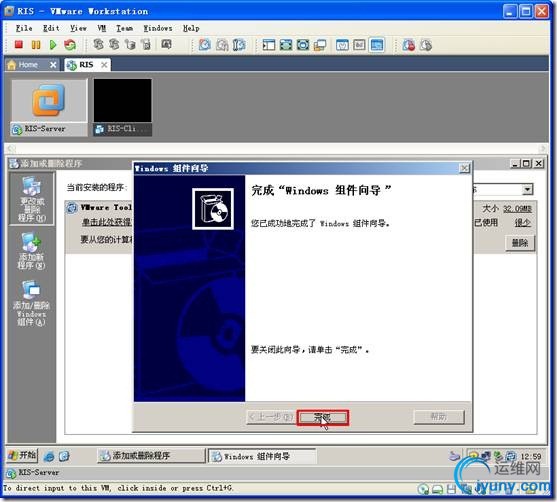Select 更改或删除程序 in sidebar
The image size is (557, 502).
pyautogui.click(x=32, y=199)
